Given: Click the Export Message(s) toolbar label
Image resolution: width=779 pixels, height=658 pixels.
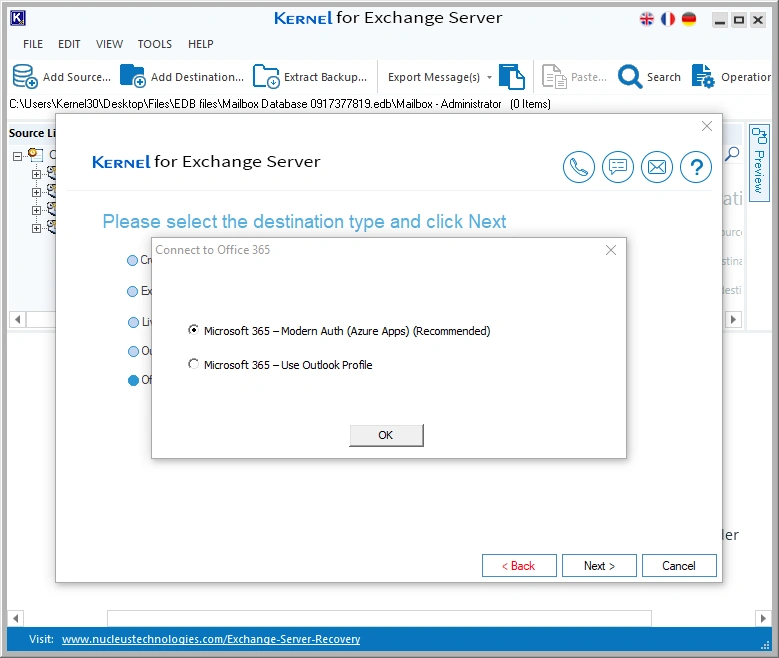Looking at the screenshot, I should (434, 77).
